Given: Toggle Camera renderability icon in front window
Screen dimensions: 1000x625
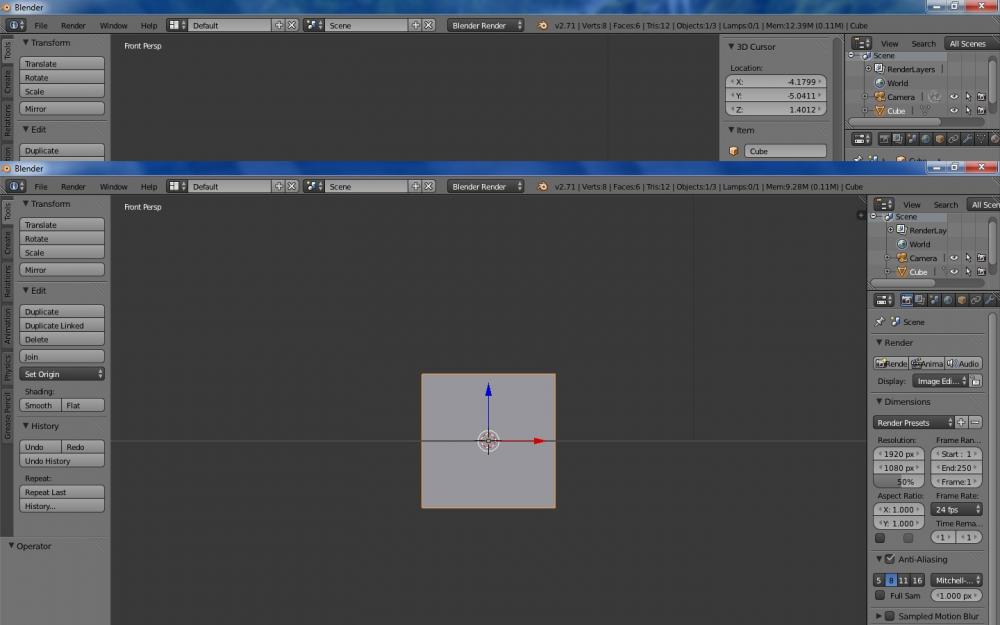Looking at the screenshot, I should pyautogui.click(x=982, y=258).
